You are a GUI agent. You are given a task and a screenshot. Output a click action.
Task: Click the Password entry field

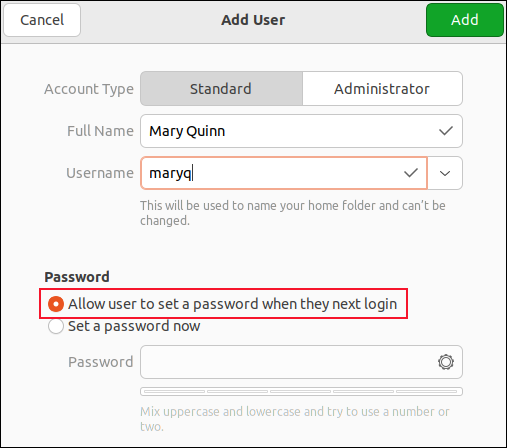point(301,362)
